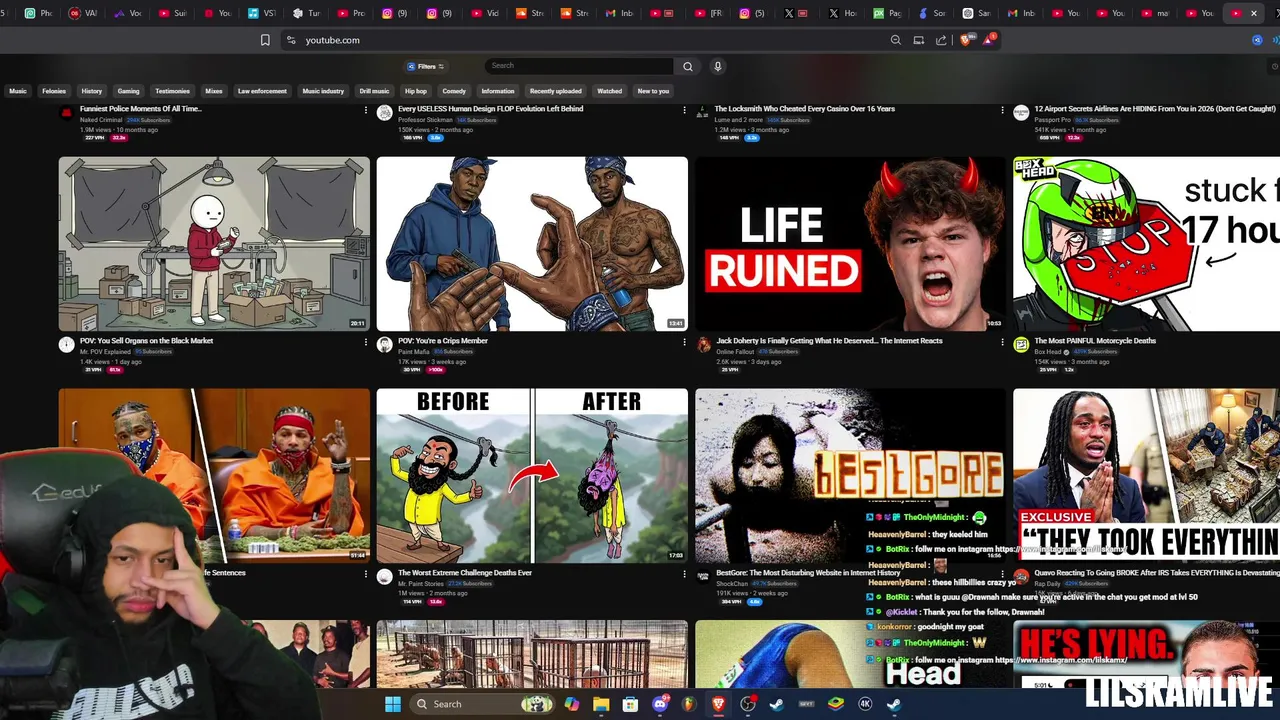Select the Recently uploaded filter chip

[x=555, y=91]
